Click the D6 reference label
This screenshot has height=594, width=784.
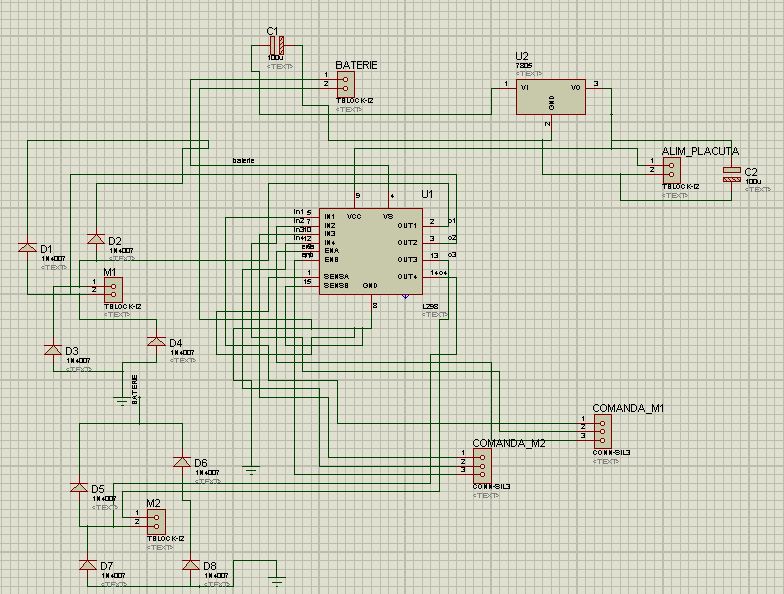tap(200, 463)
